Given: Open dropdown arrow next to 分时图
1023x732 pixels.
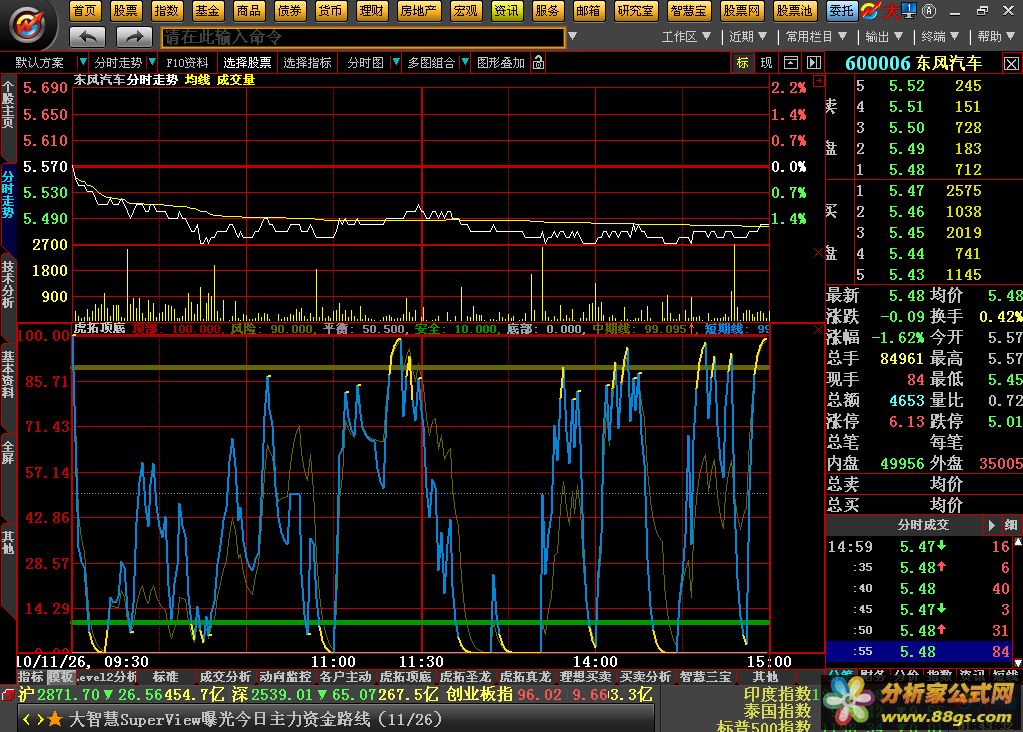Looking at the screenshot, I should (x=395, y=62).
